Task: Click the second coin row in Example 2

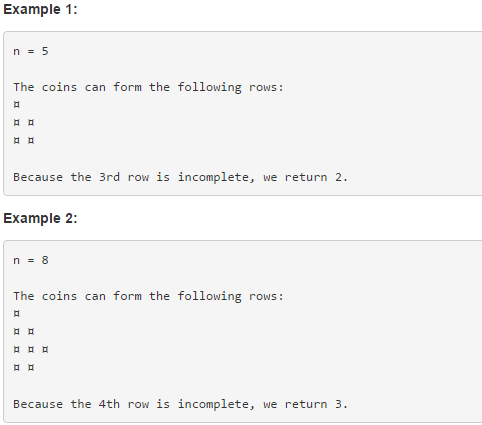Action: click(24, 332)
